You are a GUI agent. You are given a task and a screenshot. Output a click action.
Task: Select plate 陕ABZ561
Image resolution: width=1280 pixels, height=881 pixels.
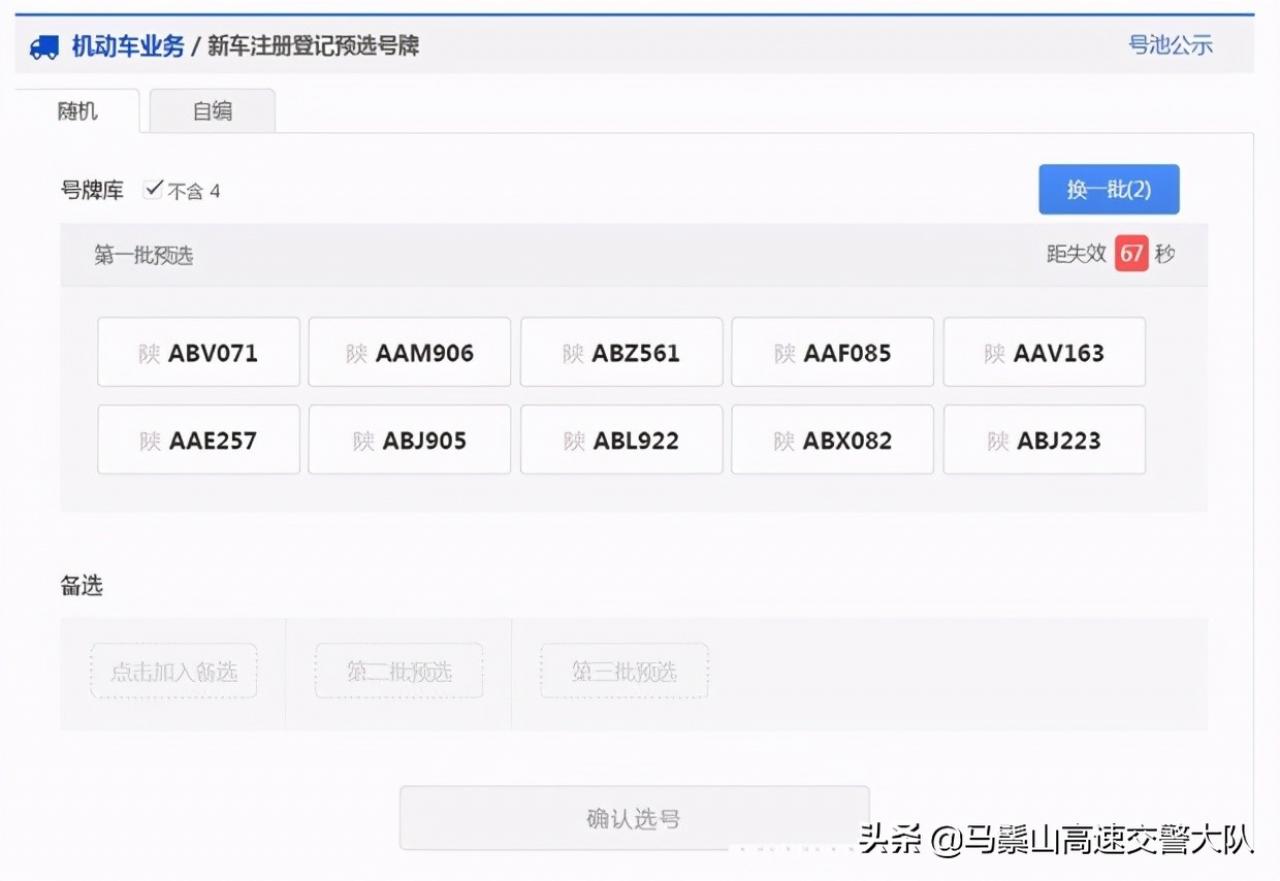coord(621,351)
